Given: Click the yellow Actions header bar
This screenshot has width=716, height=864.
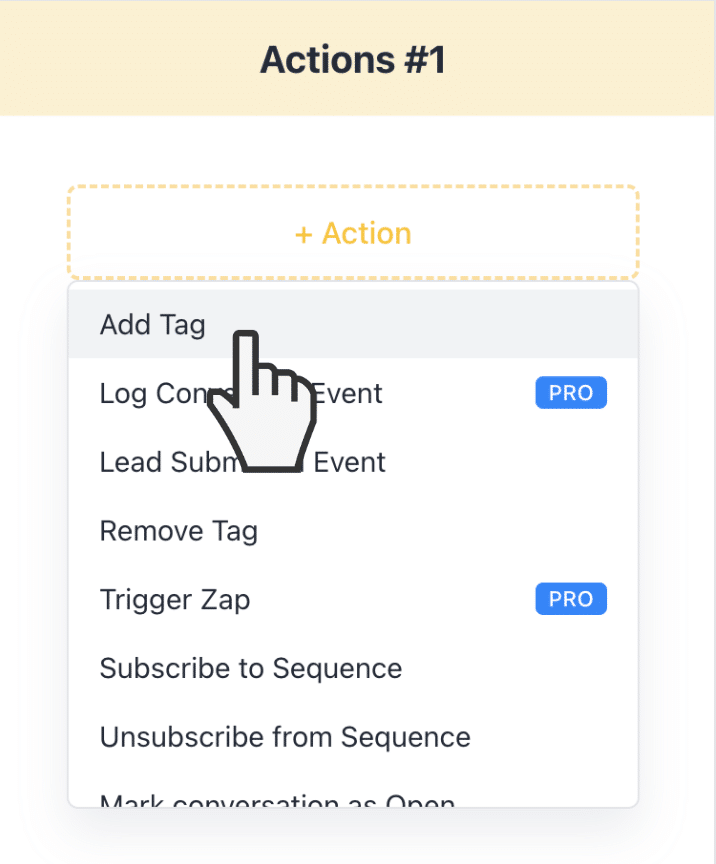Looking at the screenshot, I should tap(357, 58).
